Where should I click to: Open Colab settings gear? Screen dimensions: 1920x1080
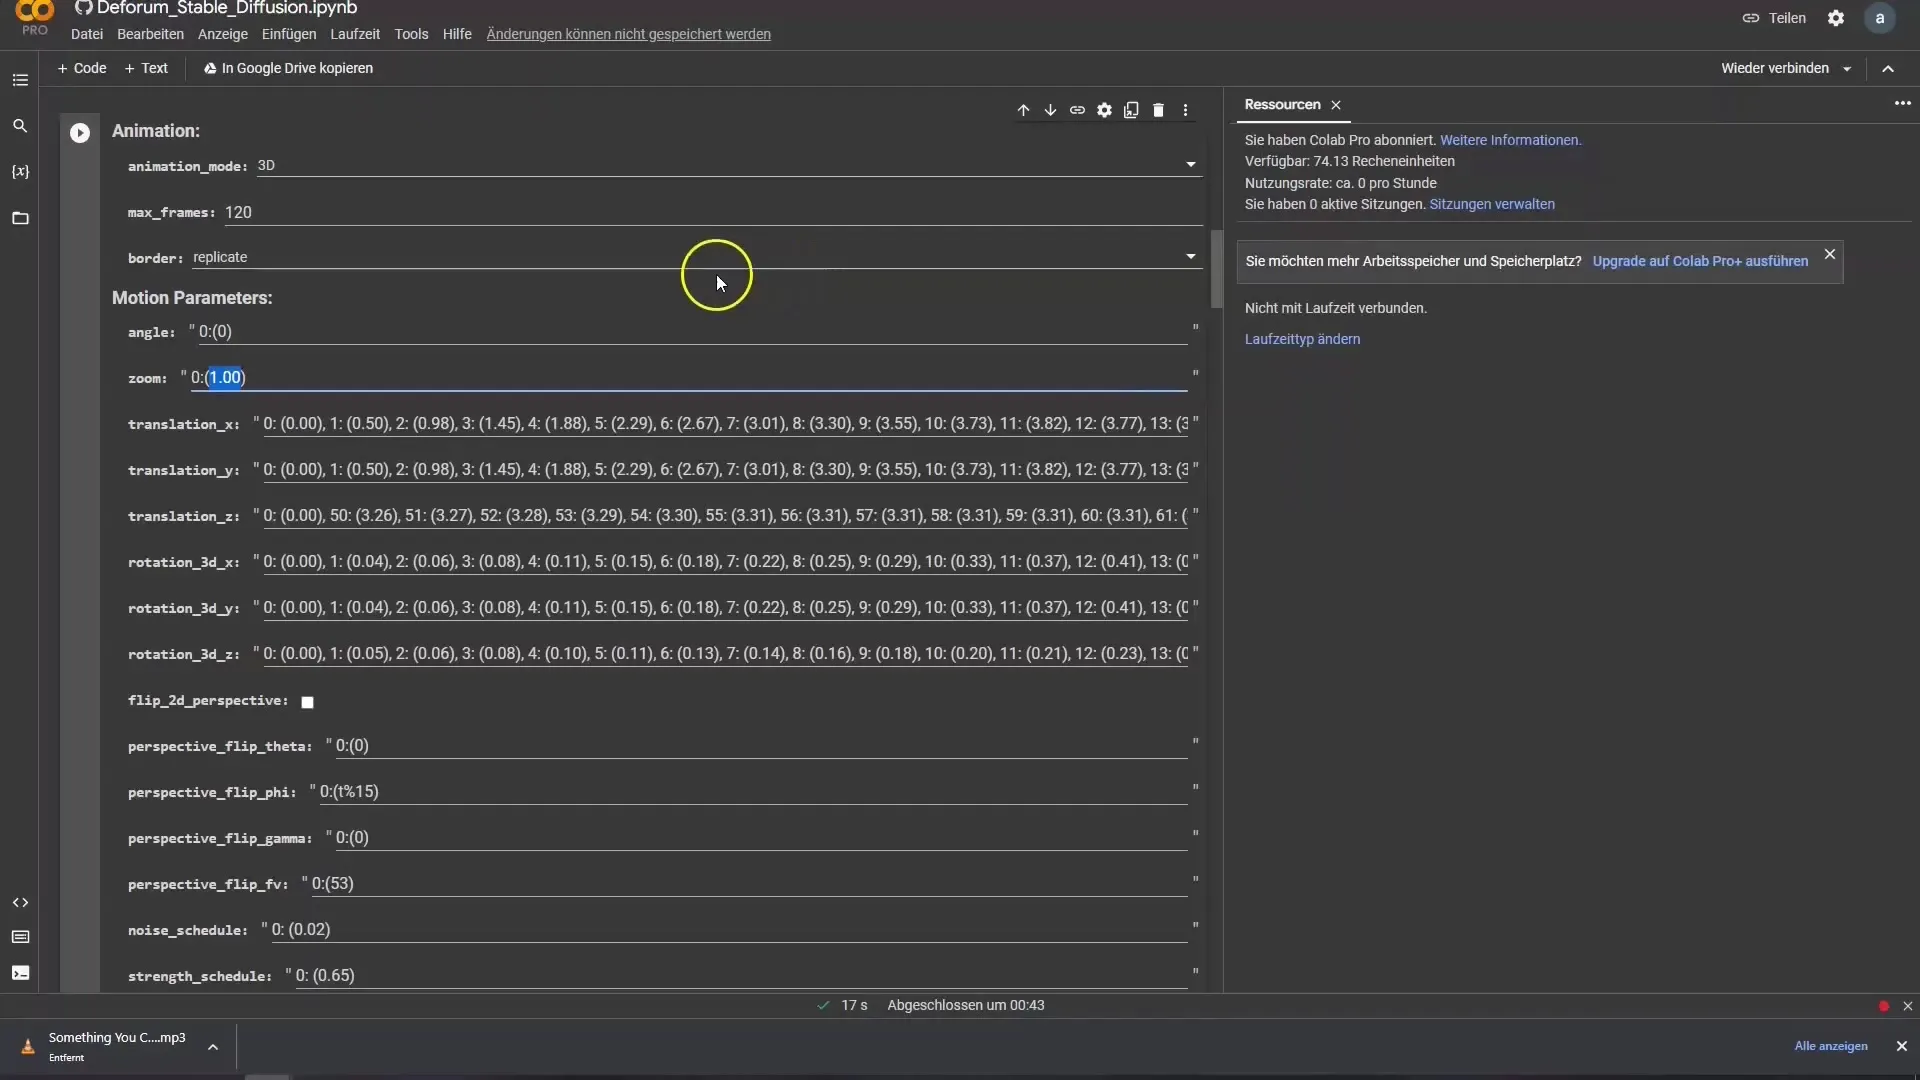point(1836,18)
